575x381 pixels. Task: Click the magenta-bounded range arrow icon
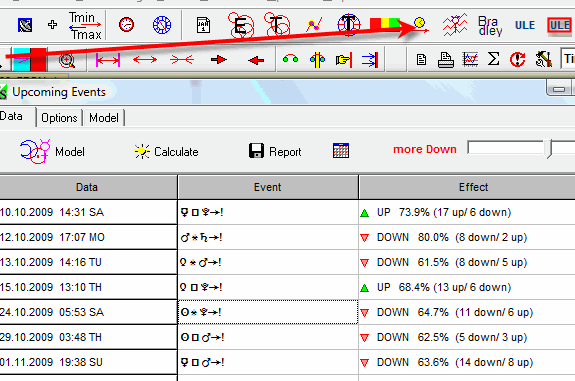point(108,60)
